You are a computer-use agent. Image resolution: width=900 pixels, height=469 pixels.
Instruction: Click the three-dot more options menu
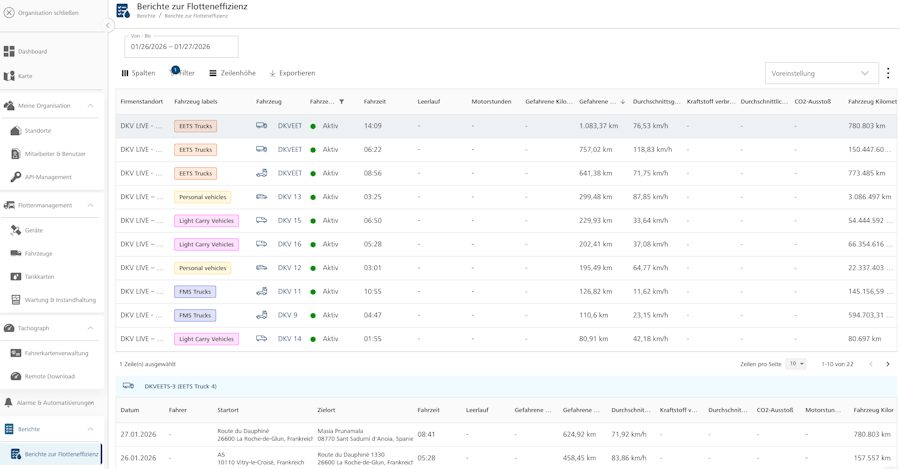tap(888, 73)
